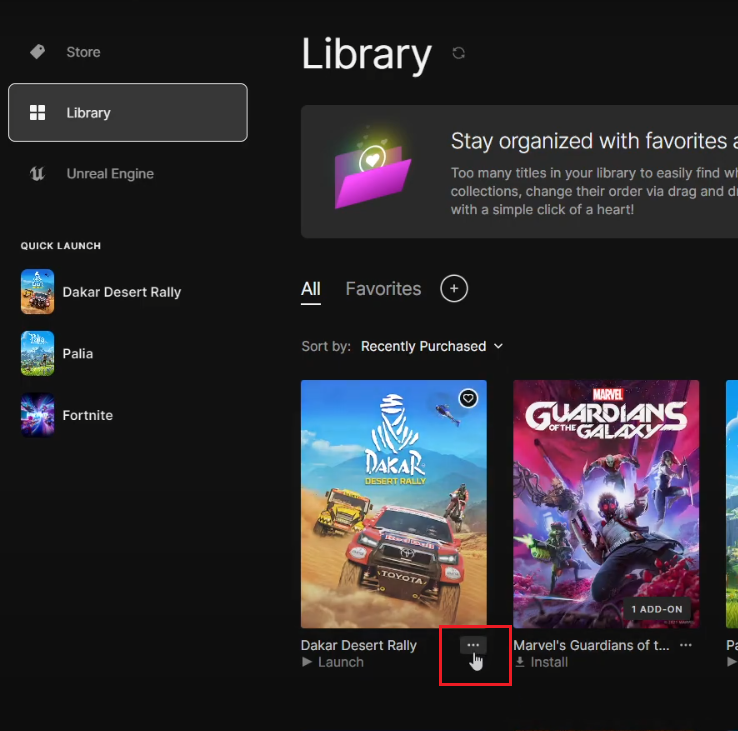Install Marvel's Guardians of the Galaxy
Viewport: 738px width, 731px height.
[x=541, y=662]
